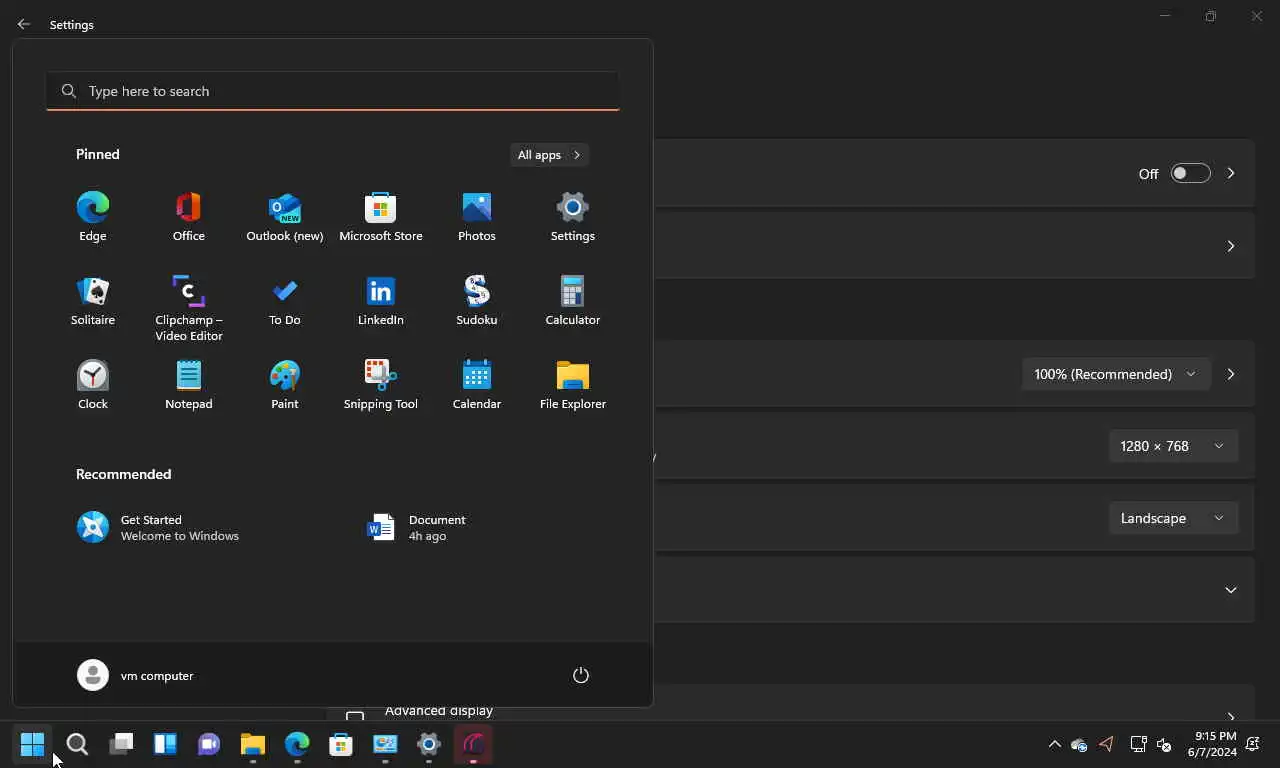
Task: Open the Clock app
Action: coord(93,385)
